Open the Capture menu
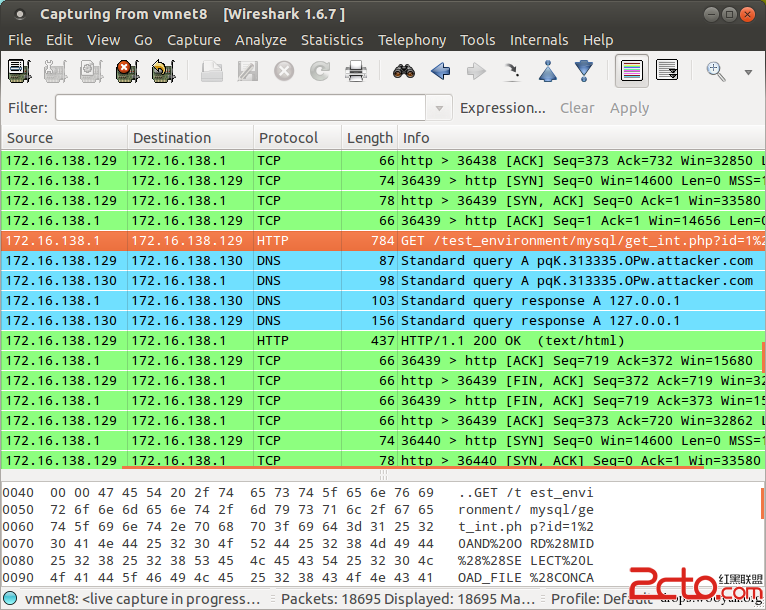The width and height of the screenshot is (766, 610). pos(194,40)
